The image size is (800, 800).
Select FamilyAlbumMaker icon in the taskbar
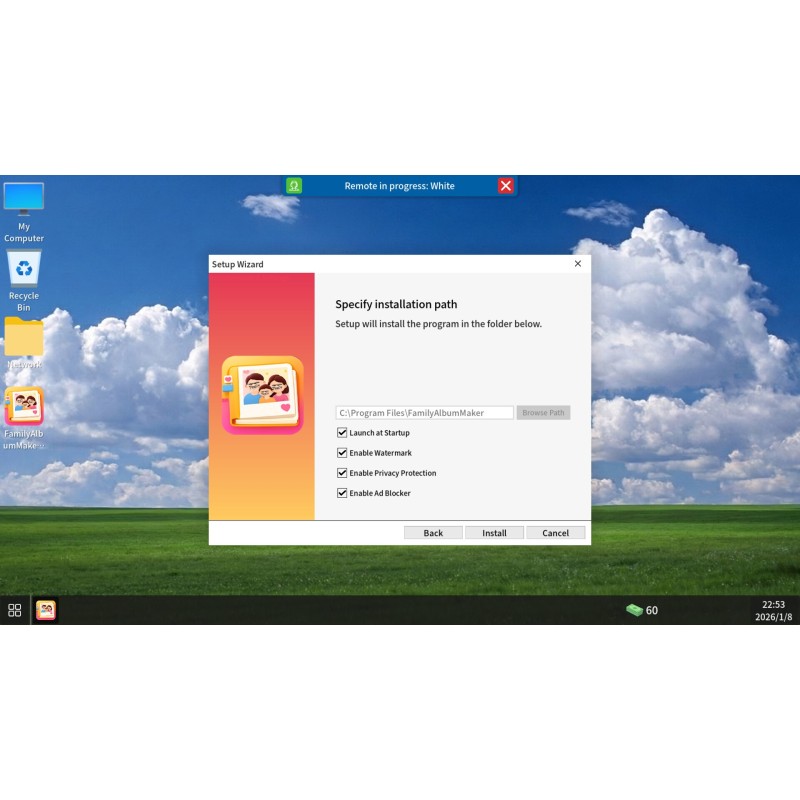46,610
